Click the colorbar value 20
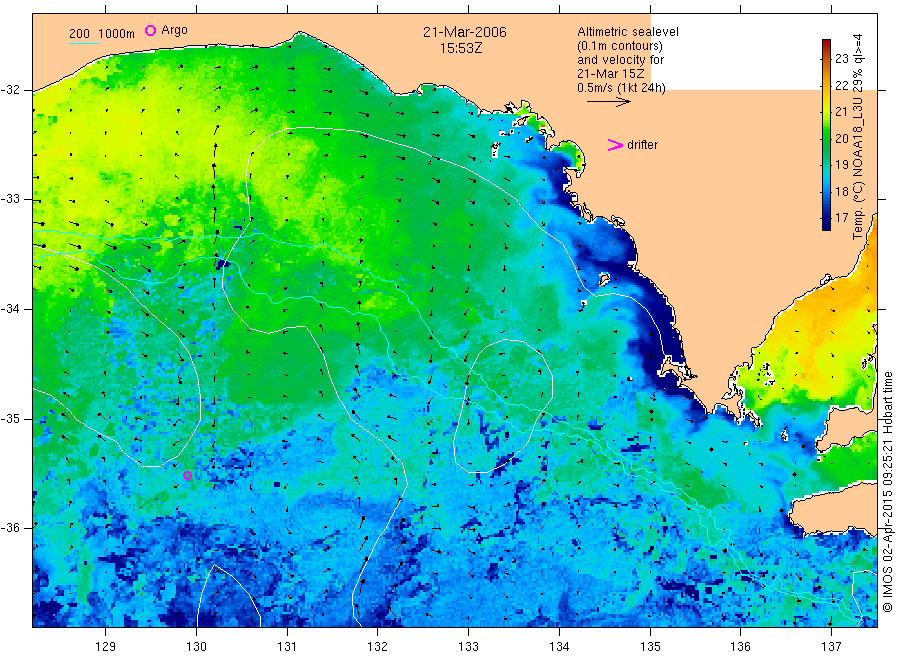 pos(841,138)
